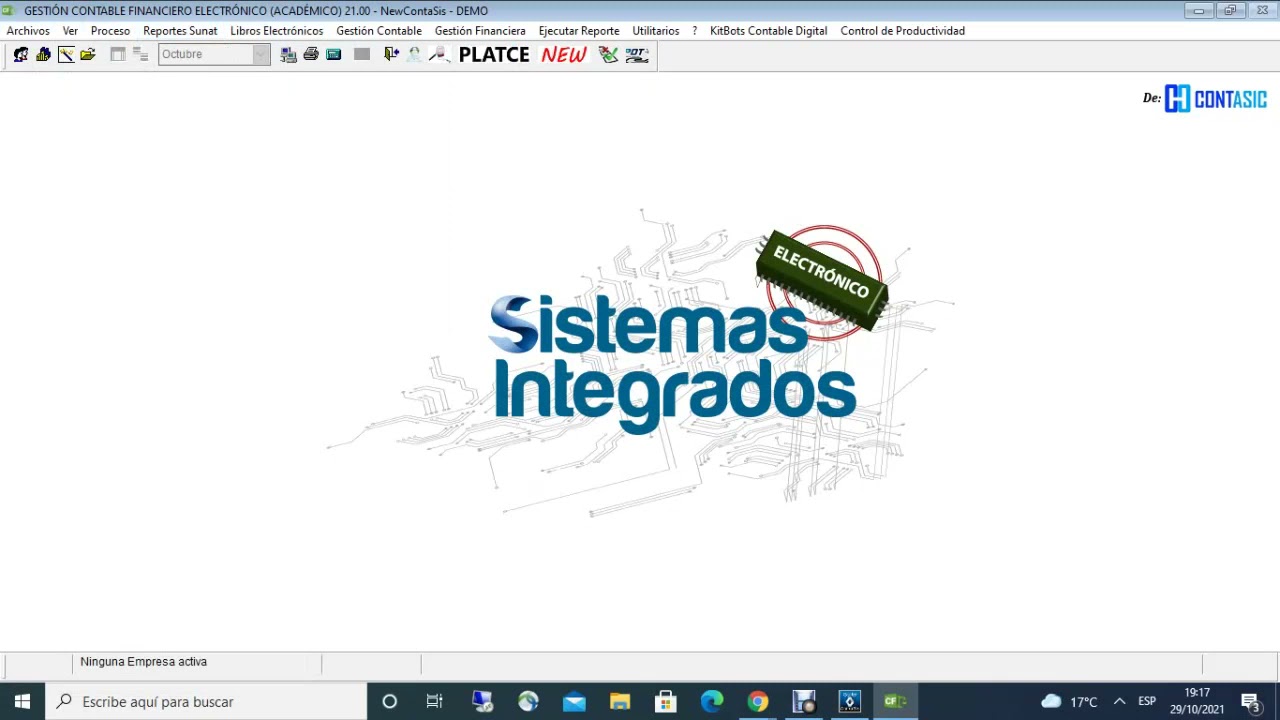The height and width of the screenshot is (720, 1280).
Task: Click the Contasic logo
Action: coord(1216,98)
